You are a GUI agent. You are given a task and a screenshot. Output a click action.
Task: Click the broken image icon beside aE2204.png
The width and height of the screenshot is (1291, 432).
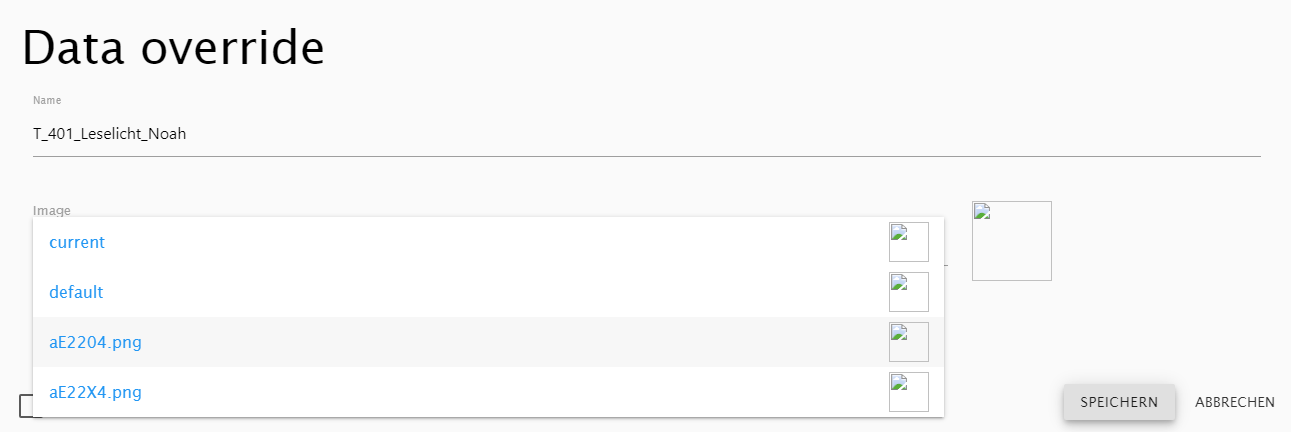coord(908,342)
